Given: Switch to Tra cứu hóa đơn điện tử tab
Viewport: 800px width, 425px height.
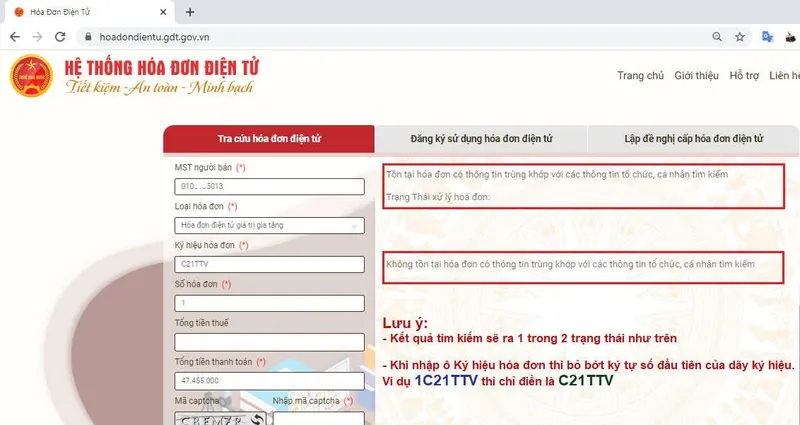Looking at the screenshot, I should pyautogui.click(x=269, y=139).
